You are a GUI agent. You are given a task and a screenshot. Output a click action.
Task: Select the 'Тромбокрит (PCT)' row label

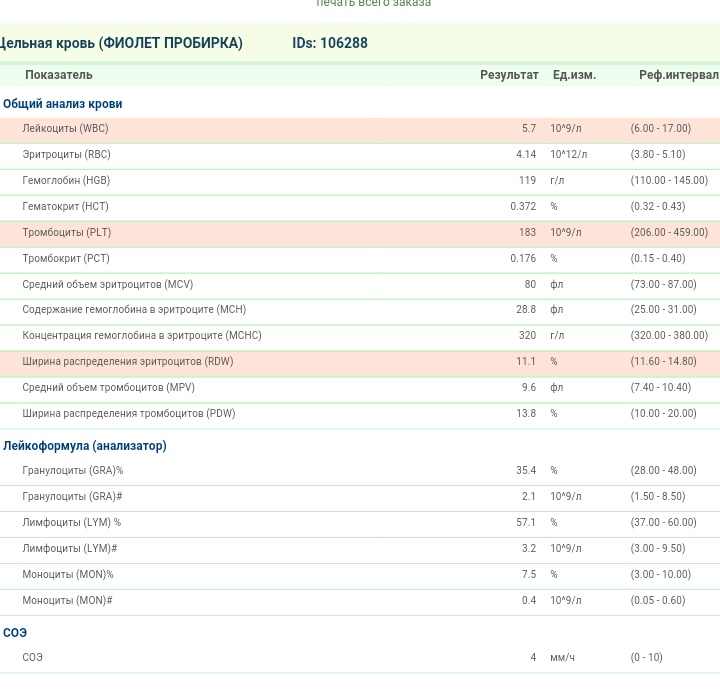point(66,259)
